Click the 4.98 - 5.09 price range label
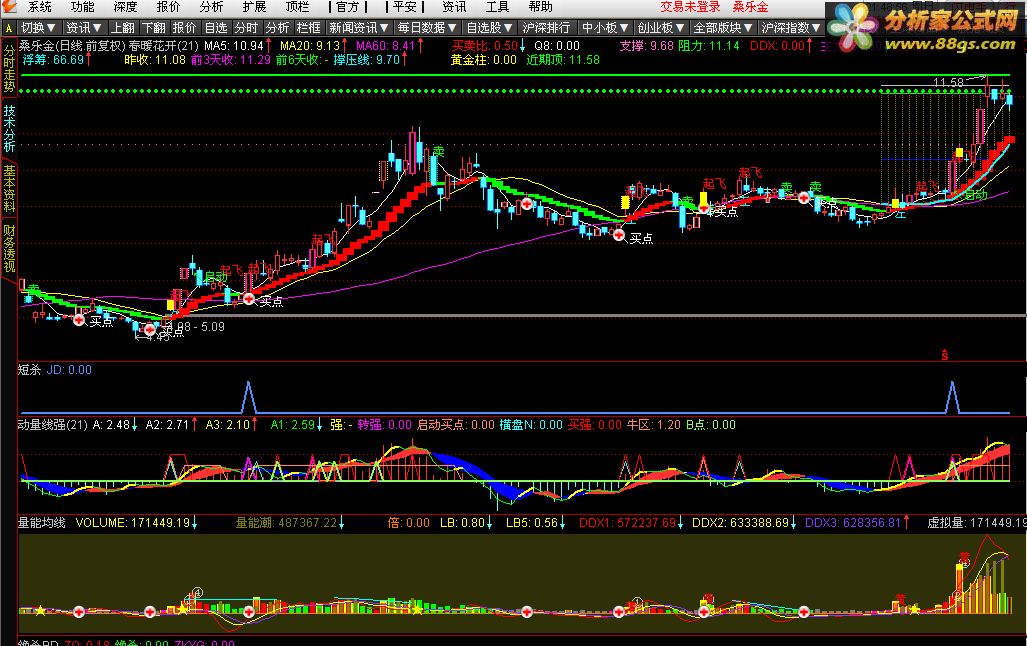 tap(196, 326)
